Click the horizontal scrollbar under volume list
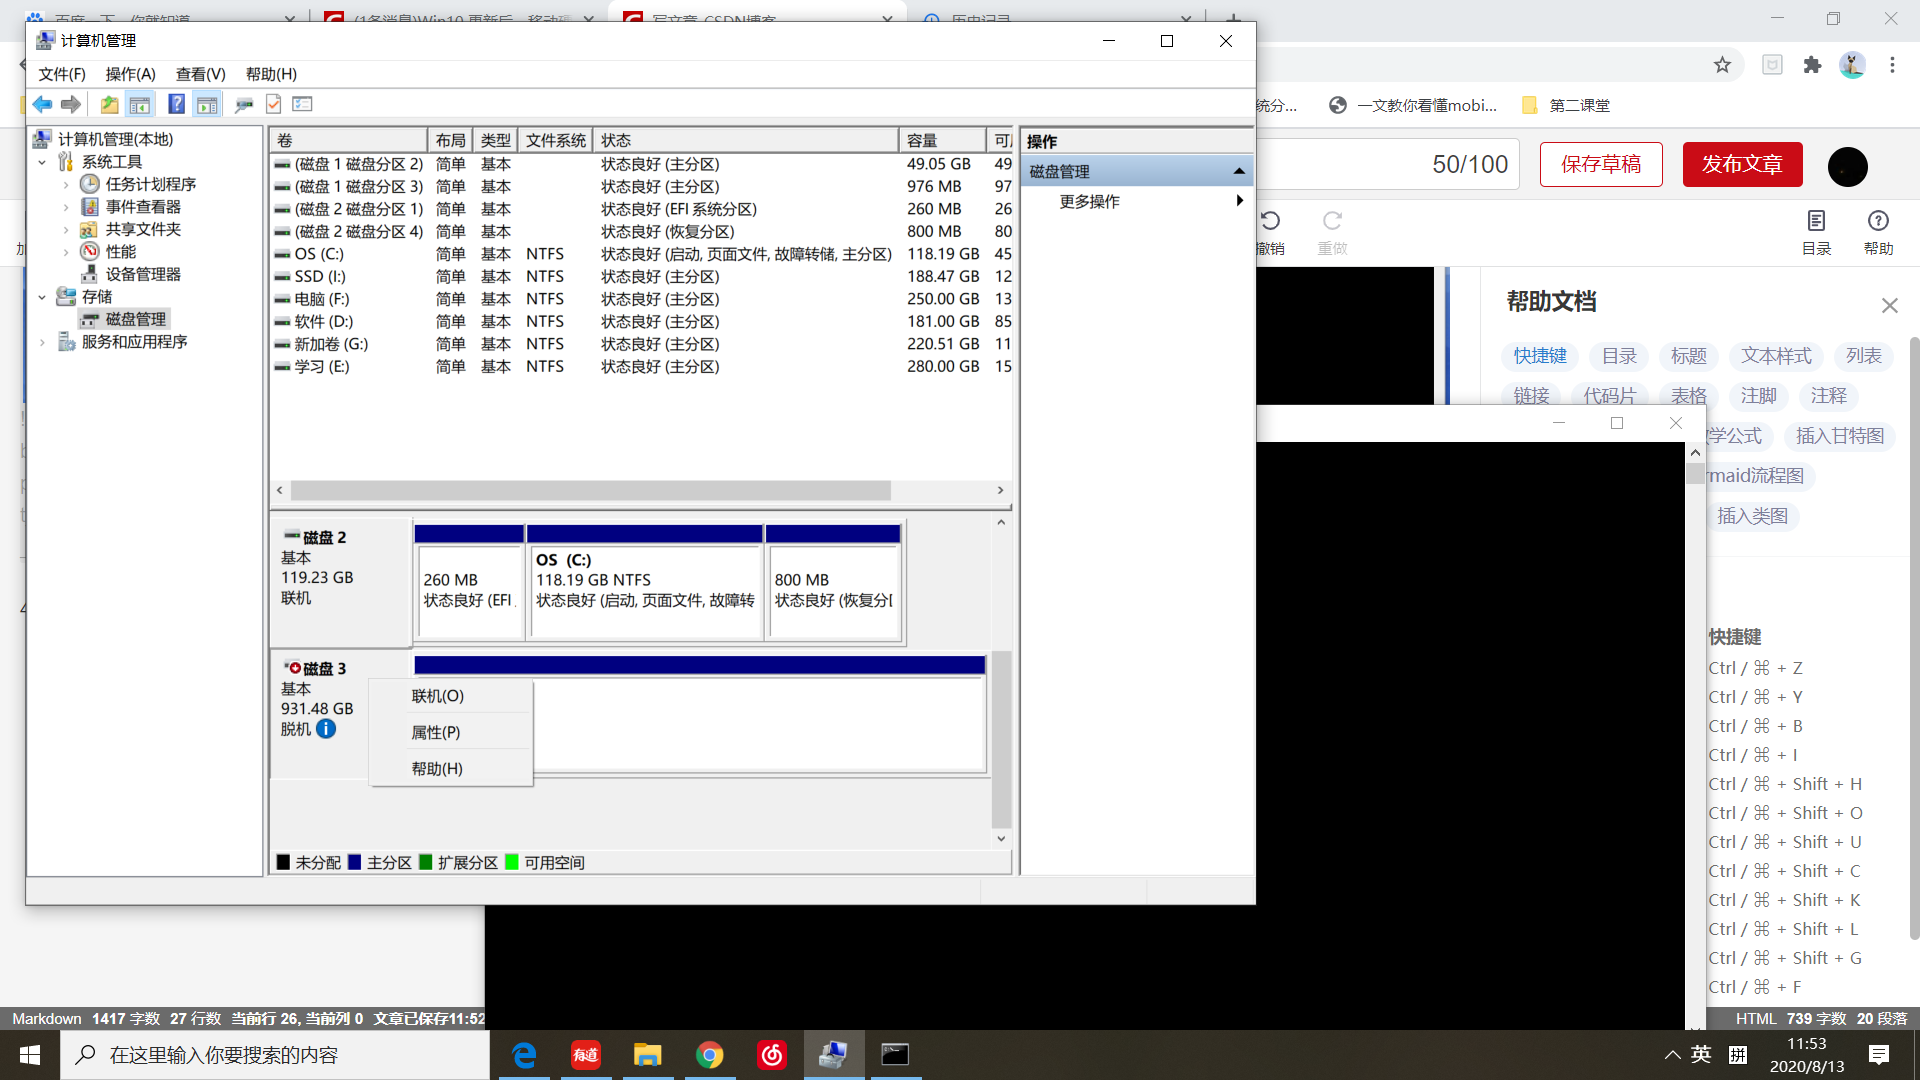1920x1080 pixels. (590, 491)
